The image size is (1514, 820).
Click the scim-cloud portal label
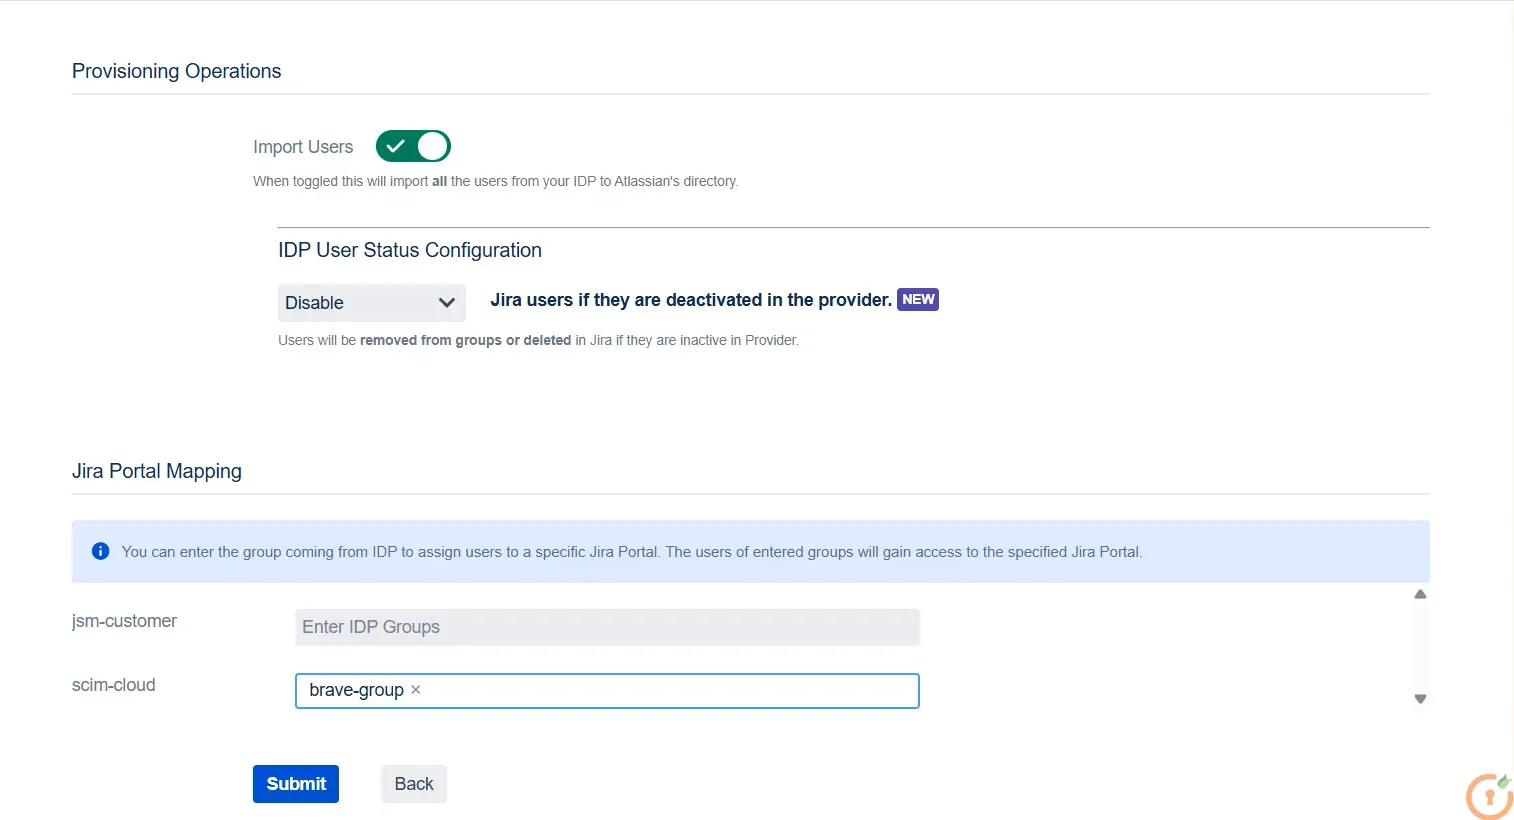(x=114, y=685)
